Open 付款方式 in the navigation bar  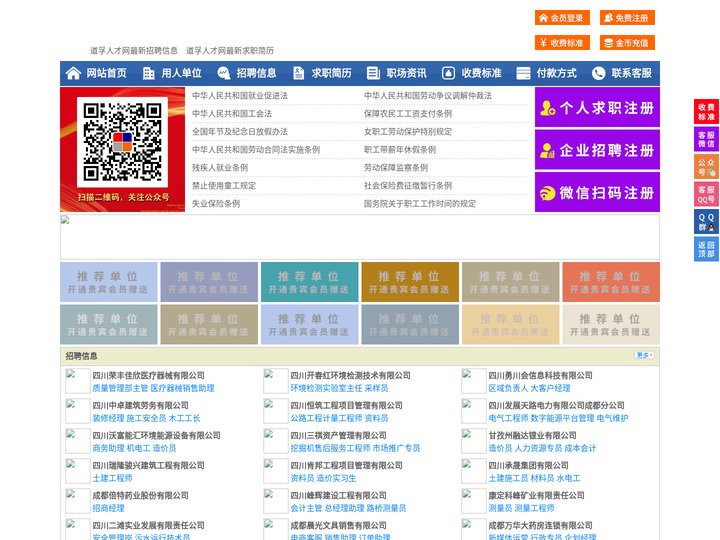point(557,73)
